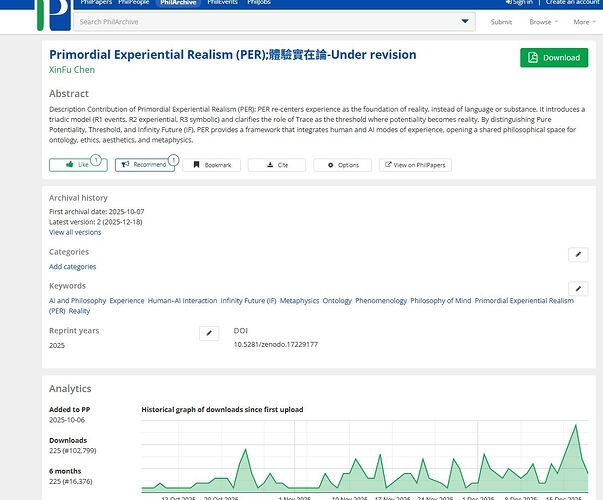Toggle Recommend for this paper
Viewport: 603px width, 500px height.
pos(146,164)
